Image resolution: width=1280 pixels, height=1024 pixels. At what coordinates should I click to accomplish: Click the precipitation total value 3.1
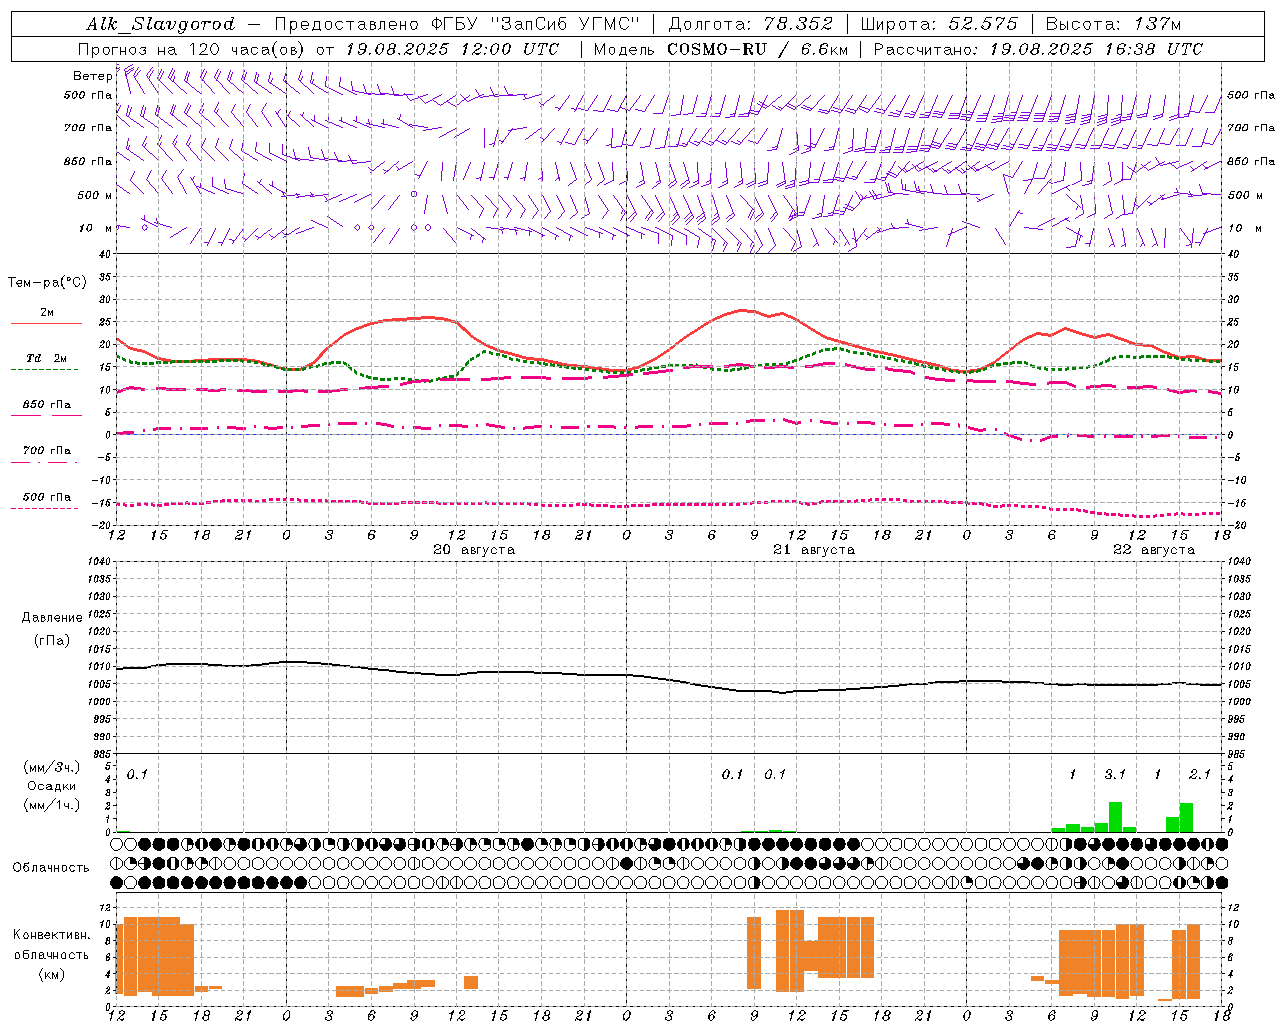click(x=1115, y=774)
